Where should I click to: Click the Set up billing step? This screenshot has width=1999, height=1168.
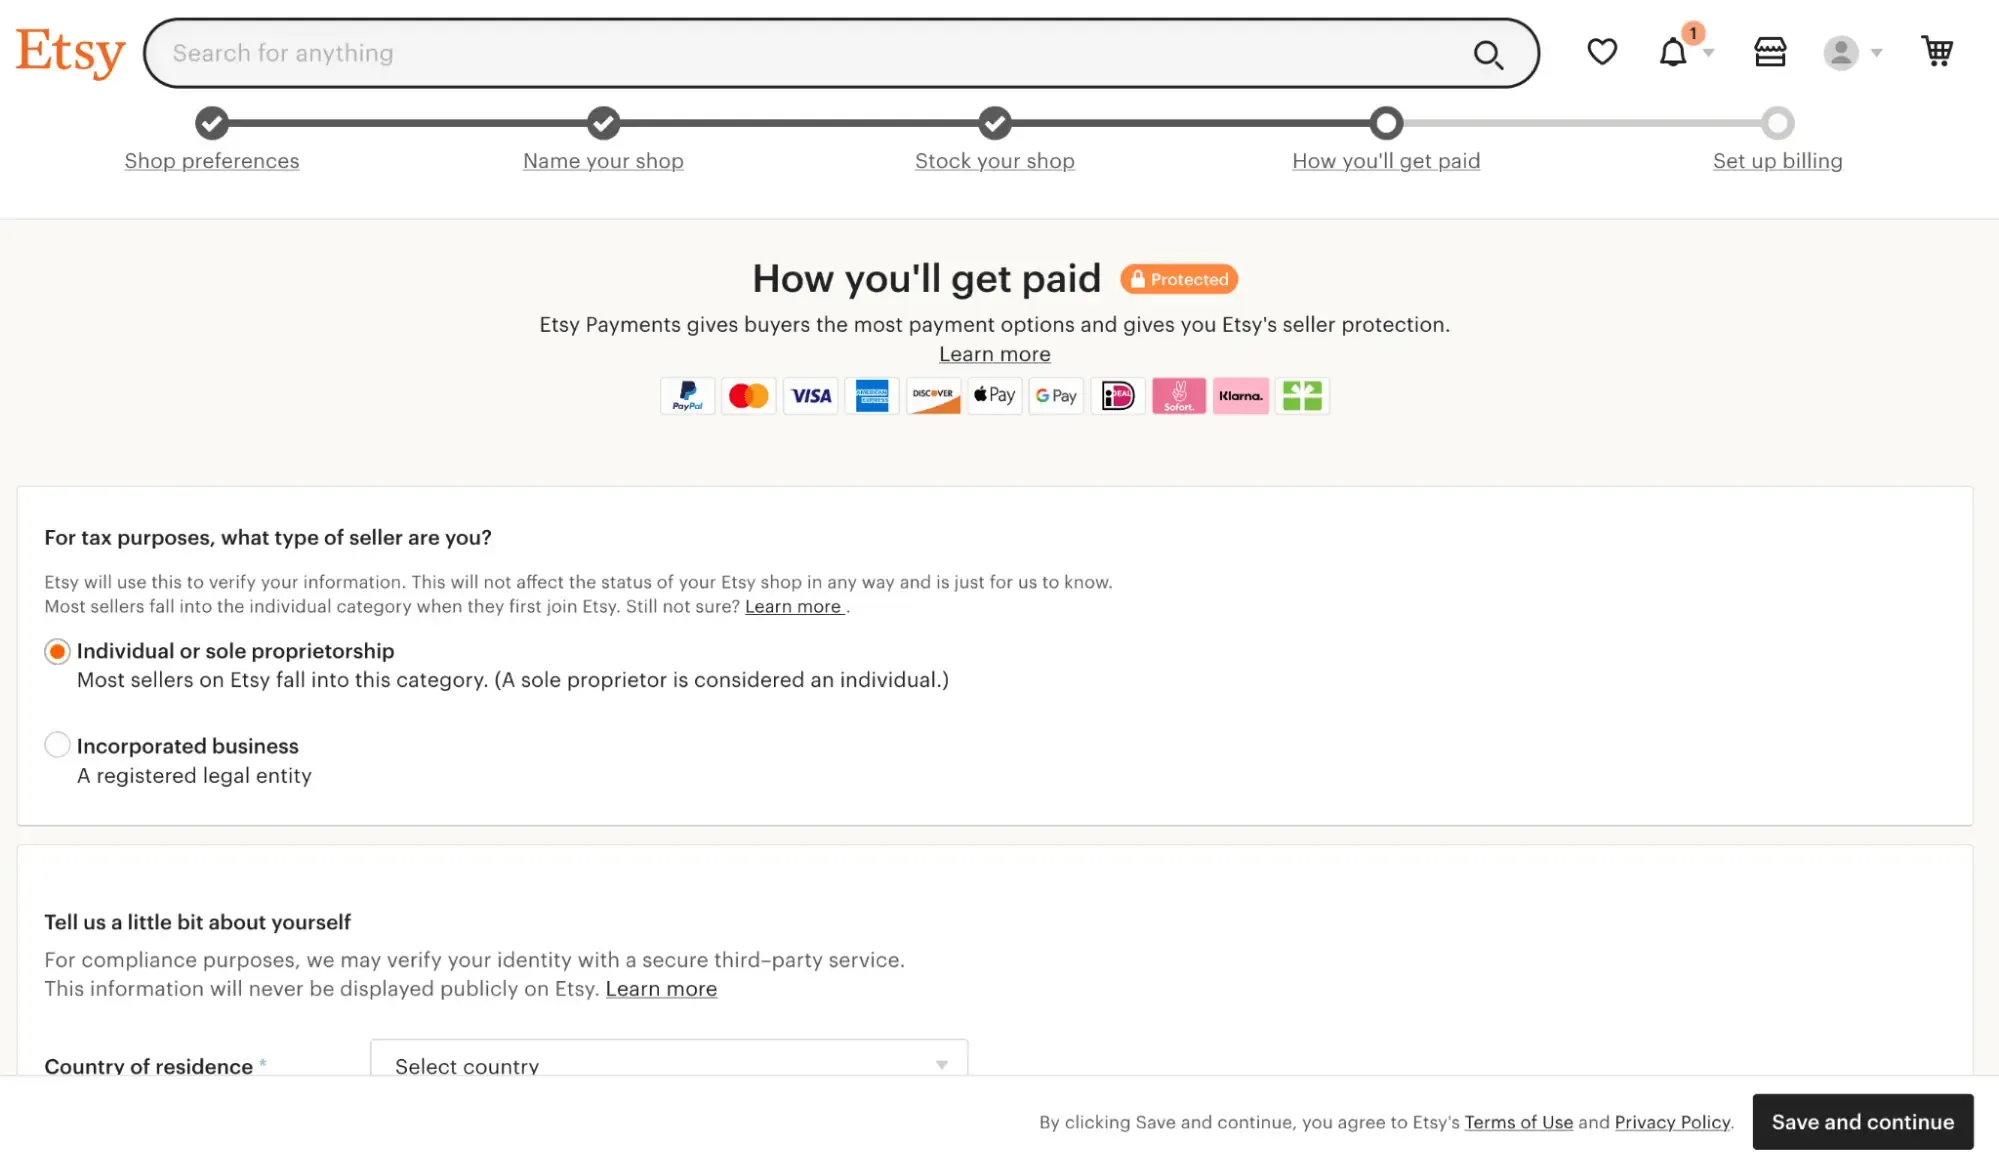pyautogui.click(x=1778, y=161)
